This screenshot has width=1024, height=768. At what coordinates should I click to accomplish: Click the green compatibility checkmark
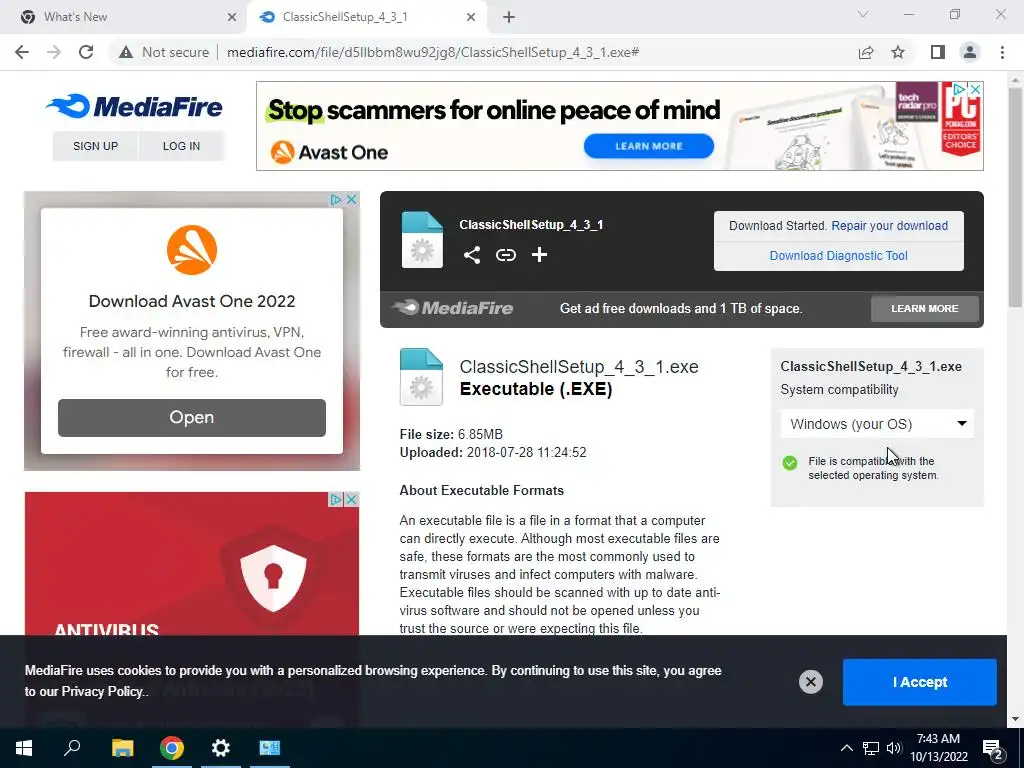coord(790,463)
